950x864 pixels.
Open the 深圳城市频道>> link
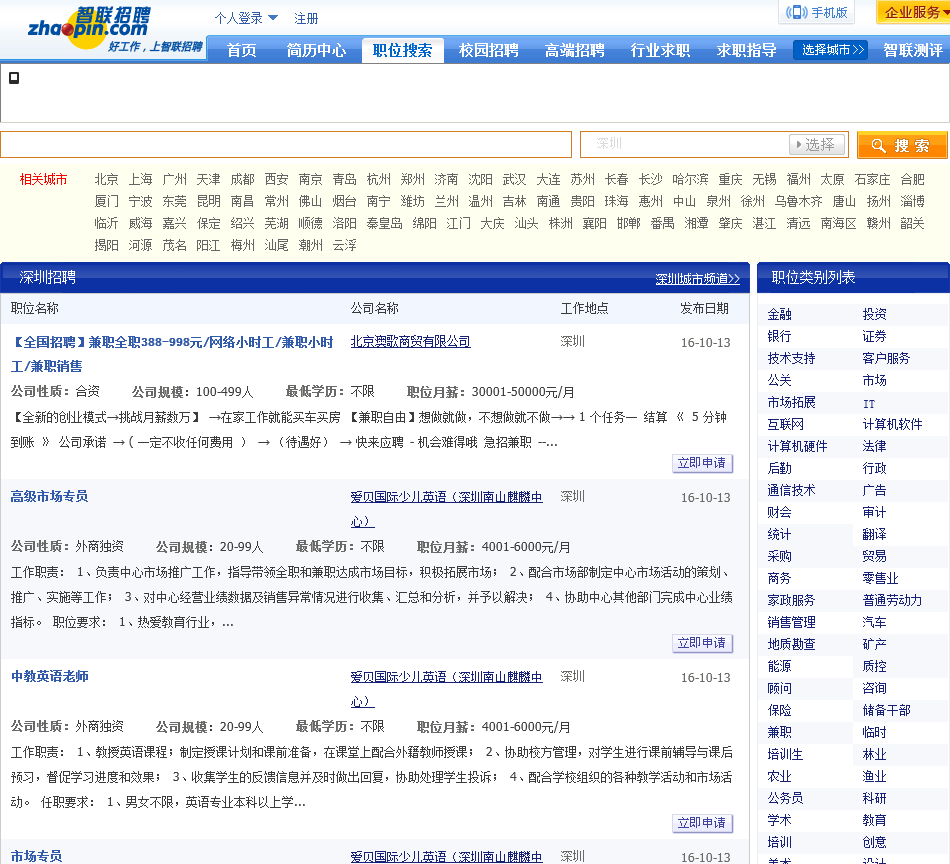[x=697, y=279]
